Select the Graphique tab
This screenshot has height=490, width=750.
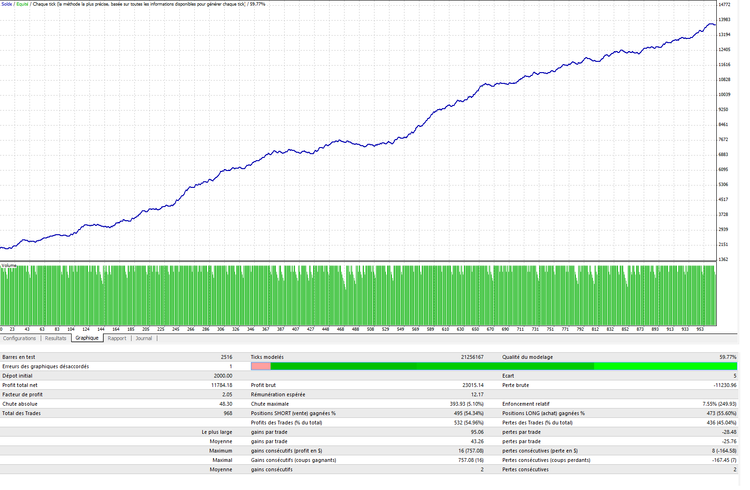pyautogui.click(x=87, y=338)
